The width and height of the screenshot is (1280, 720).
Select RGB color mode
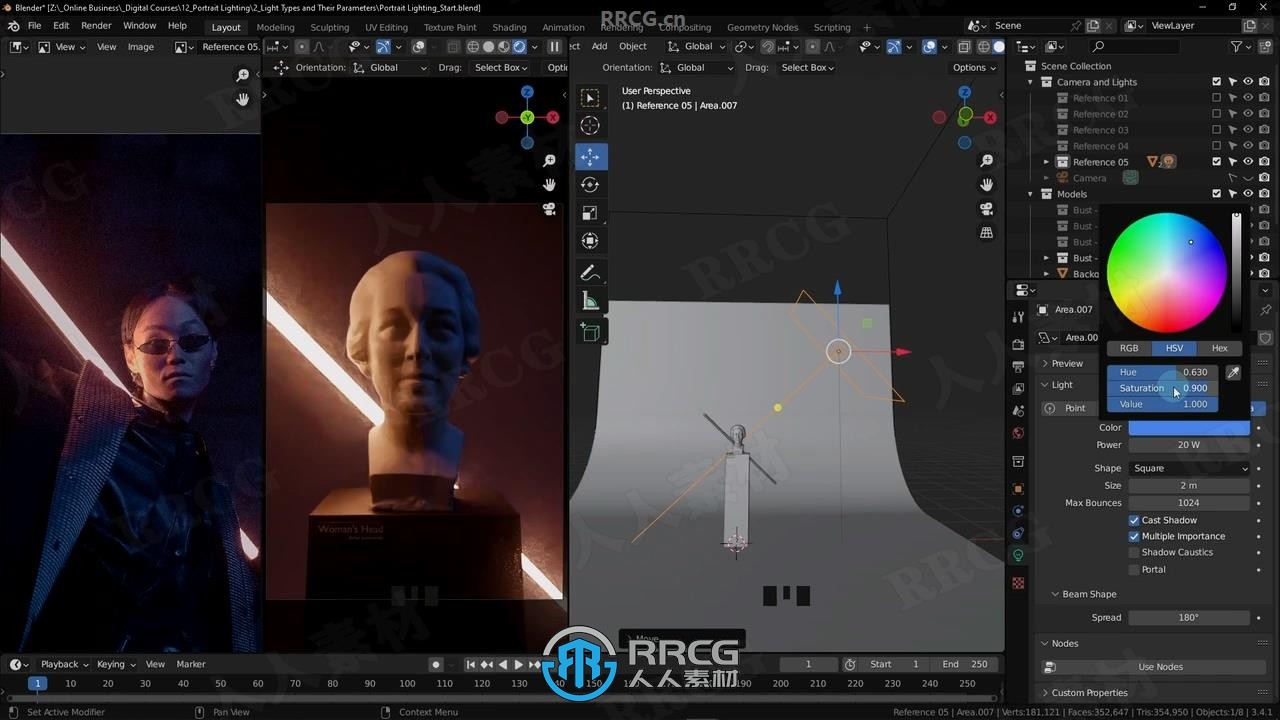(x=1129, y=348)
